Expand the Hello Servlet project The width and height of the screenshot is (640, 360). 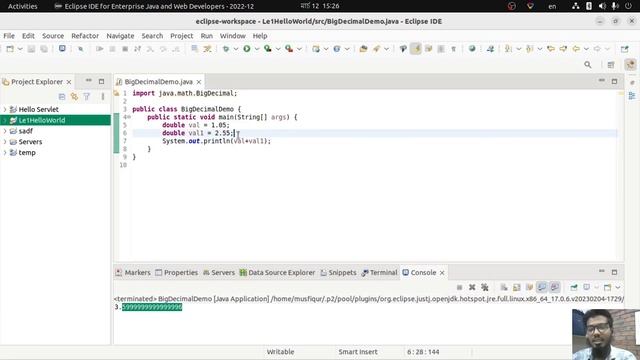click(5, 109)
